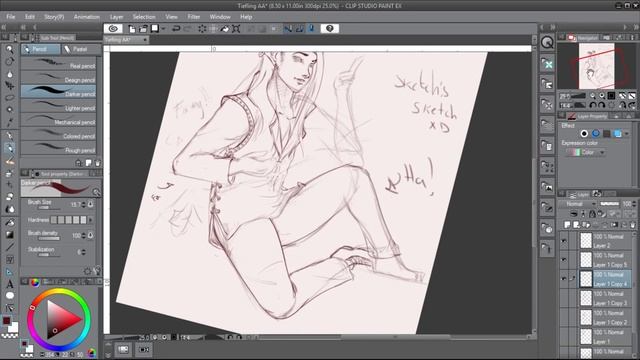The image size is (640, 360).
Task: Hide Layer 2 with eye icon
Action: point(564,241)
